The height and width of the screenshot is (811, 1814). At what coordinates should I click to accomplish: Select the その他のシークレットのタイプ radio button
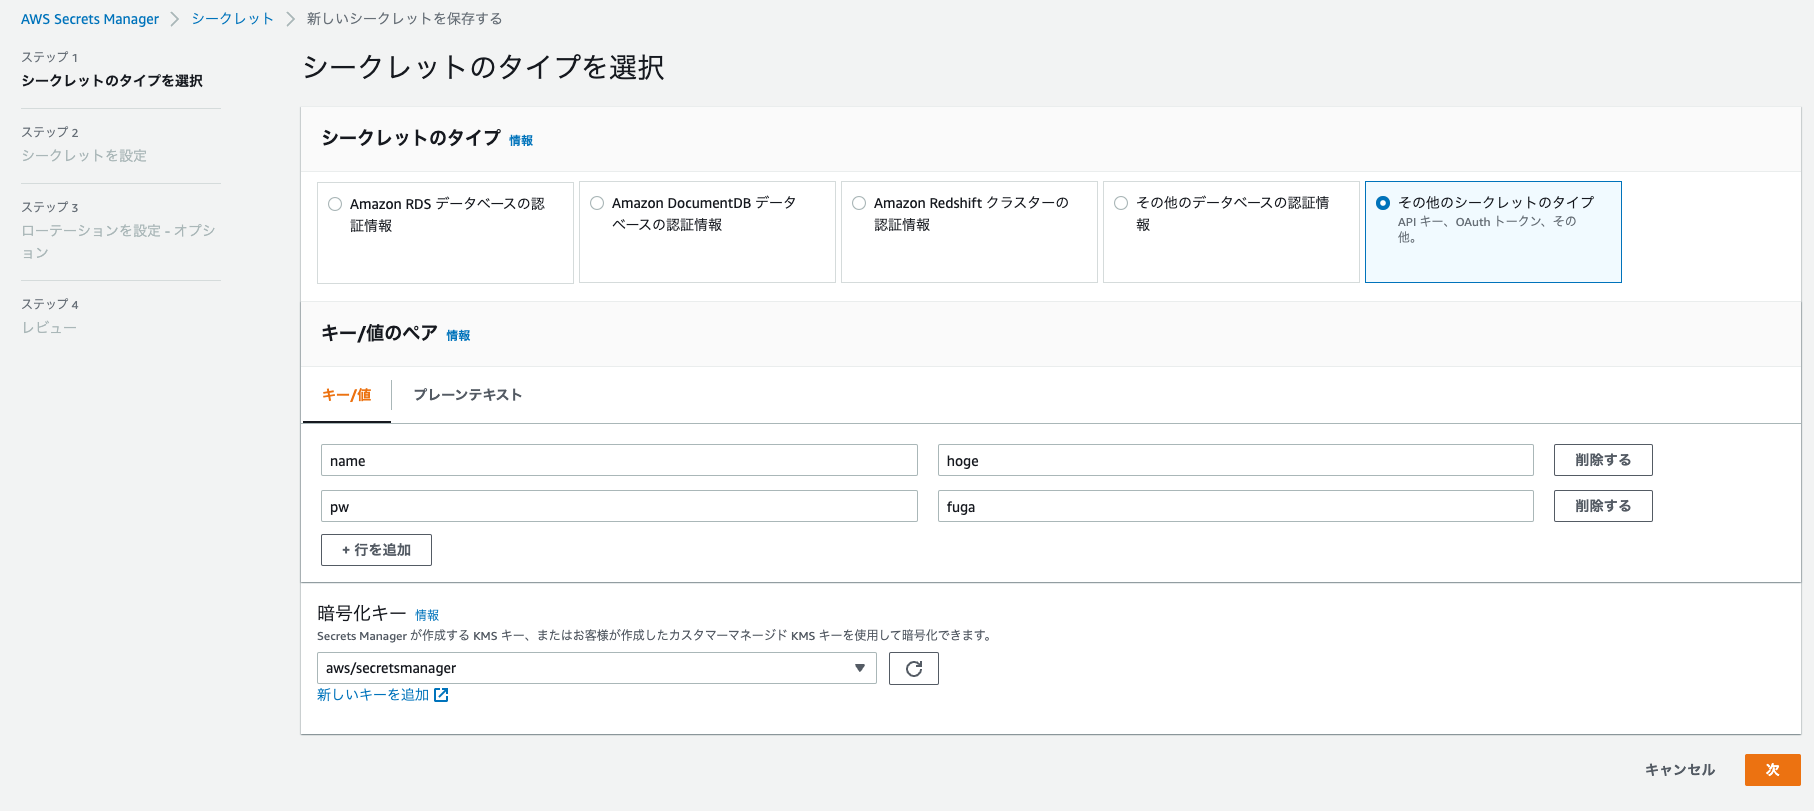click(x=1383, y=203)
